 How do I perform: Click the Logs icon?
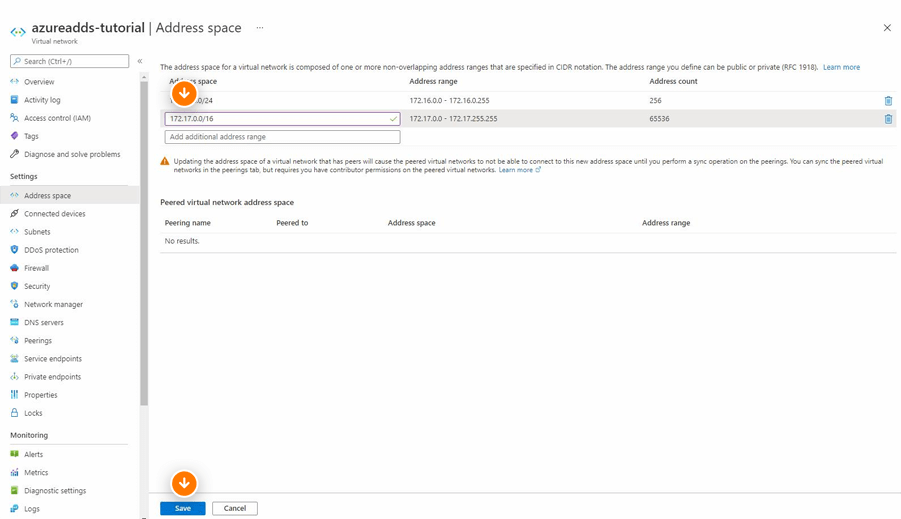coord(14,508)
